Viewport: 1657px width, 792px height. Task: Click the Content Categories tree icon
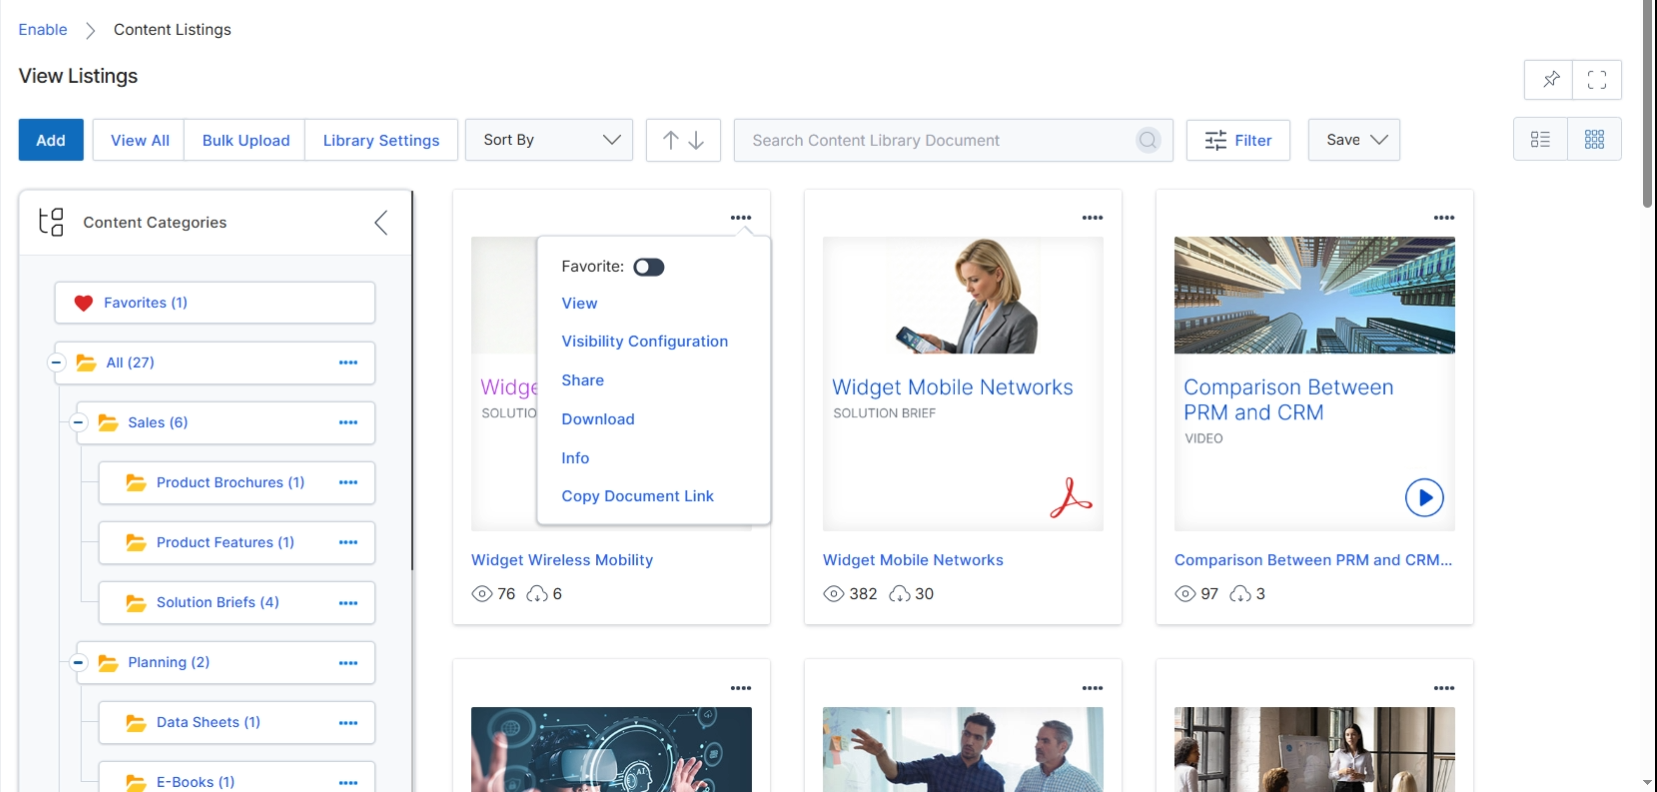(x=51, y=222)
